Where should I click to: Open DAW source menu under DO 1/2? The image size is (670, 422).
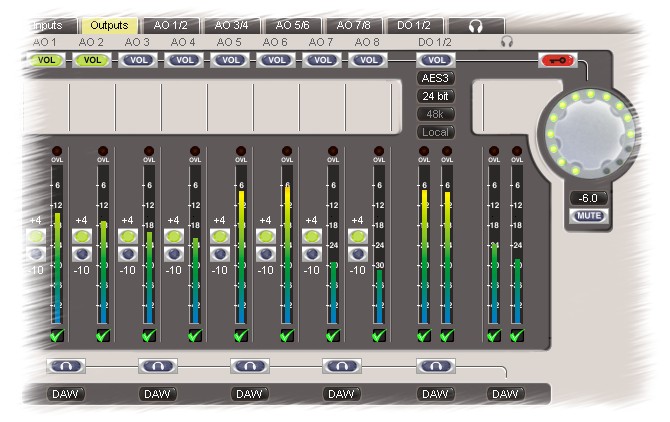[435, 394]
